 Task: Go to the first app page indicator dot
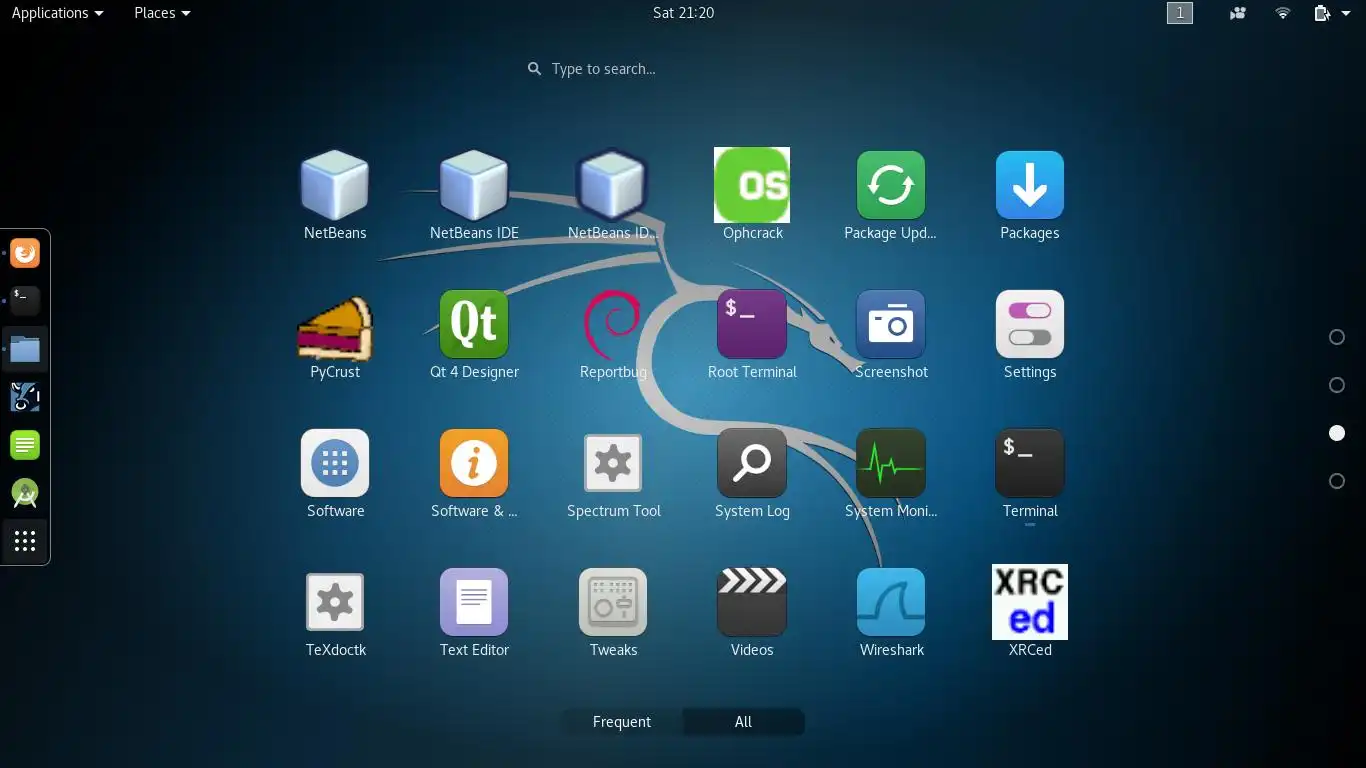tap(1337, 337)
